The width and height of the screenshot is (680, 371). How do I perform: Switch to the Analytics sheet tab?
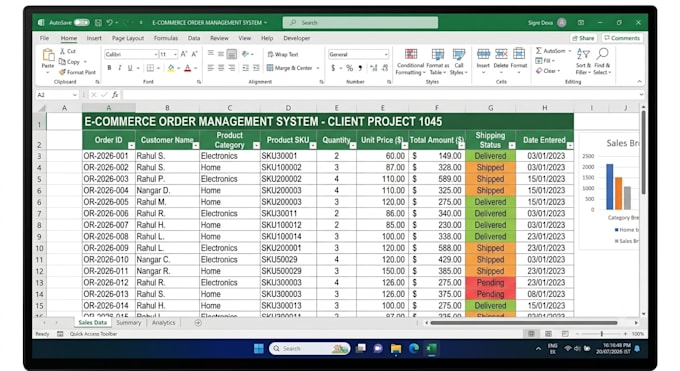[163, 323]
